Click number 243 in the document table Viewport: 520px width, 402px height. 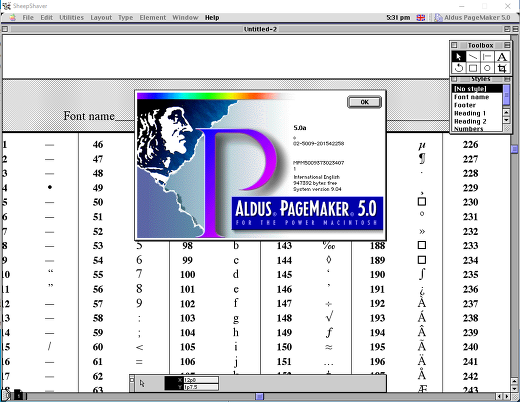click(x=470, y=389)
